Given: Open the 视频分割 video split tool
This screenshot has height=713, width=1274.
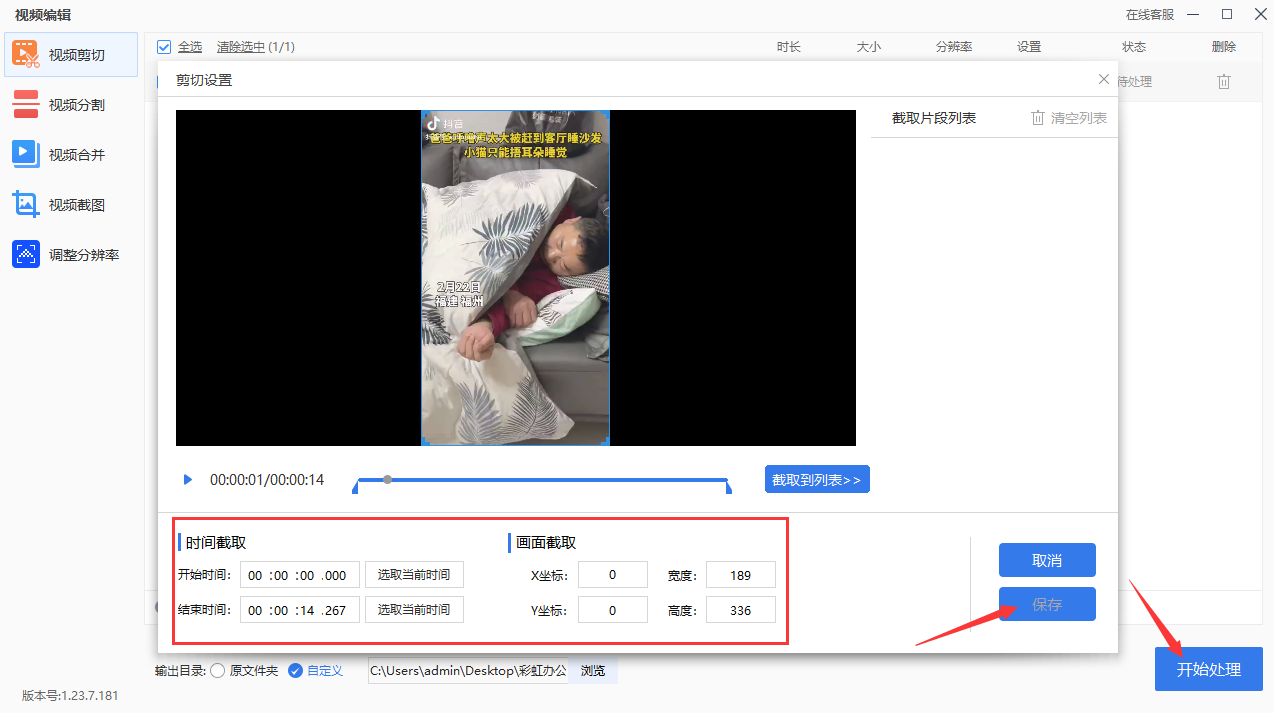Looking at the screenshot, I should coord(71,105).
